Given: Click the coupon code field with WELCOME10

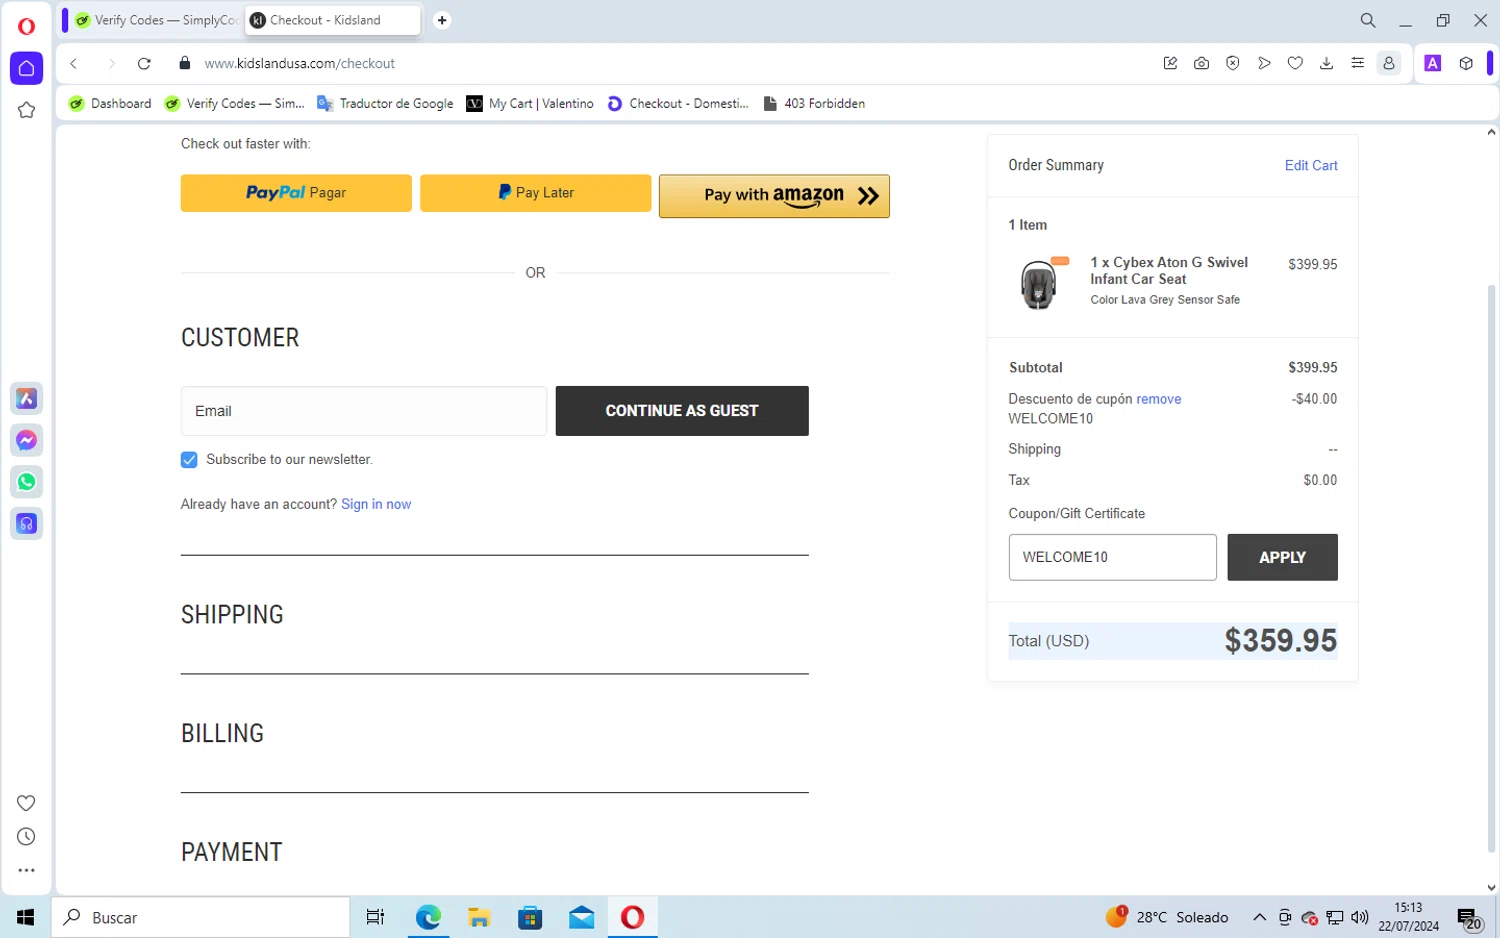Looking at the screenshot, I should click(x=1112, y=557).
